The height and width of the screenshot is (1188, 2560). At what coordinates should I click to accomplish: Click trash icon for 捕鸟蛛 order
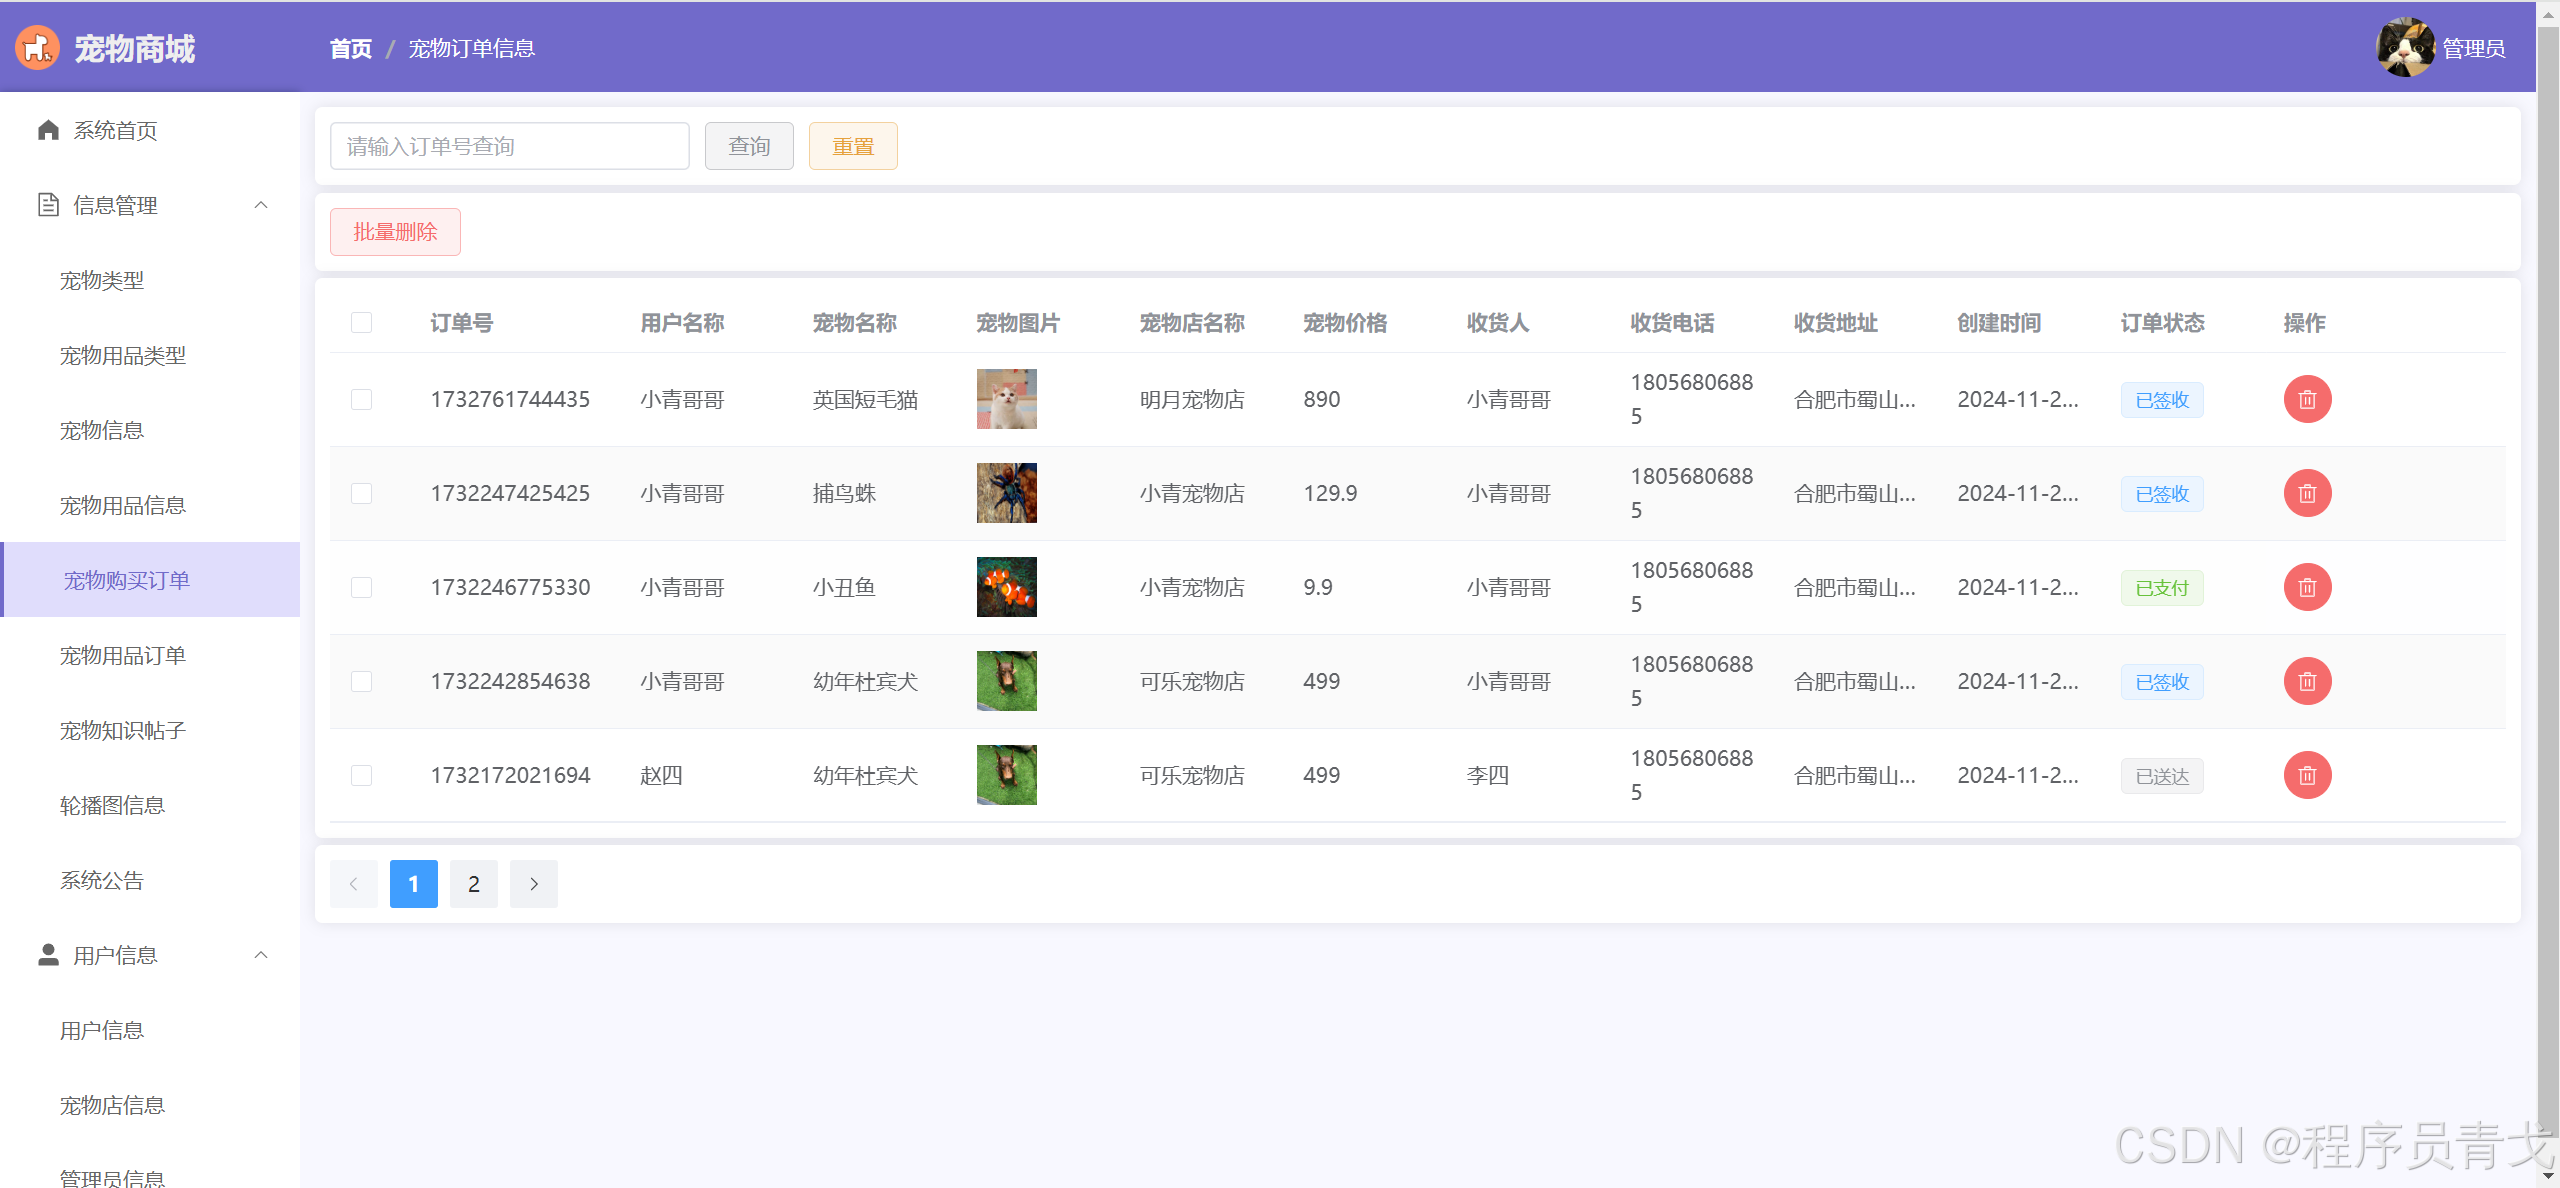tap(2306, 494)
